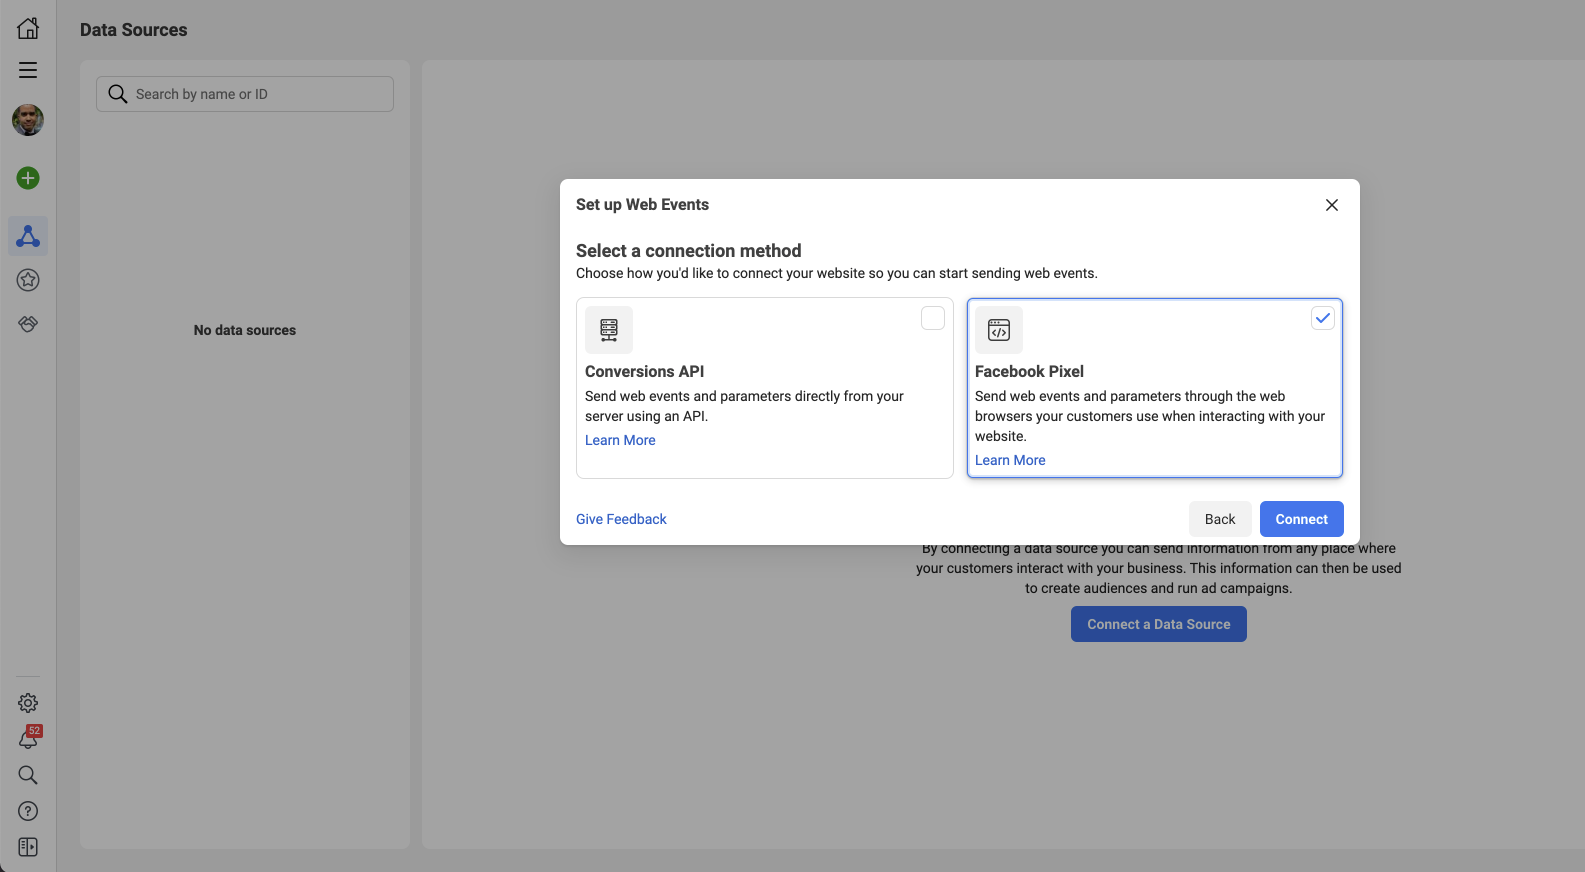Viewport: 1585px width, 872px height.
Task: Click the search magnifier in search field
Action: click(x=118, y=94)
